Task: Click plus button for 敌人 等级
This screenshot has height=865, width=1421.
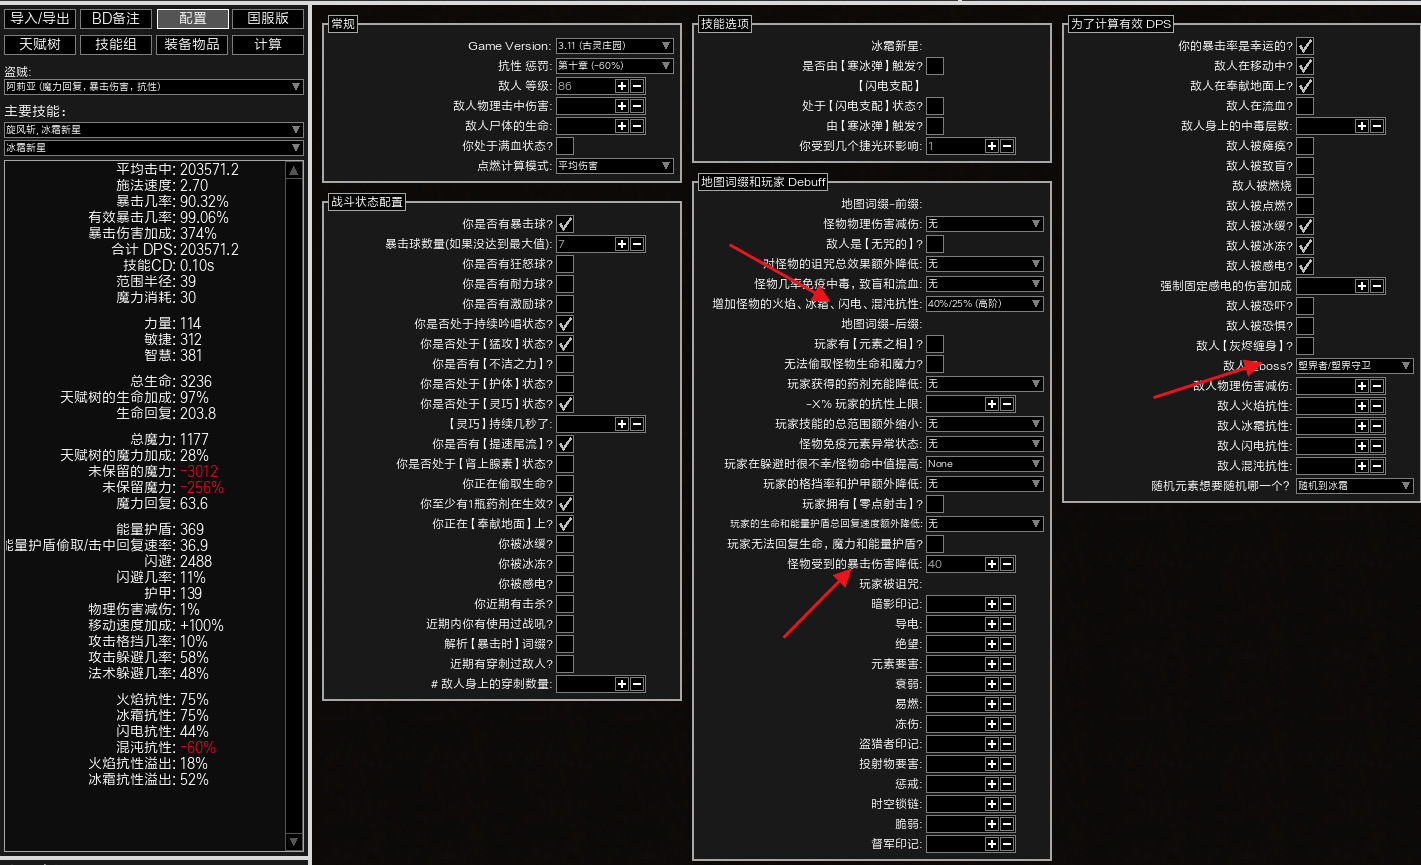Action: coord(621,86)
